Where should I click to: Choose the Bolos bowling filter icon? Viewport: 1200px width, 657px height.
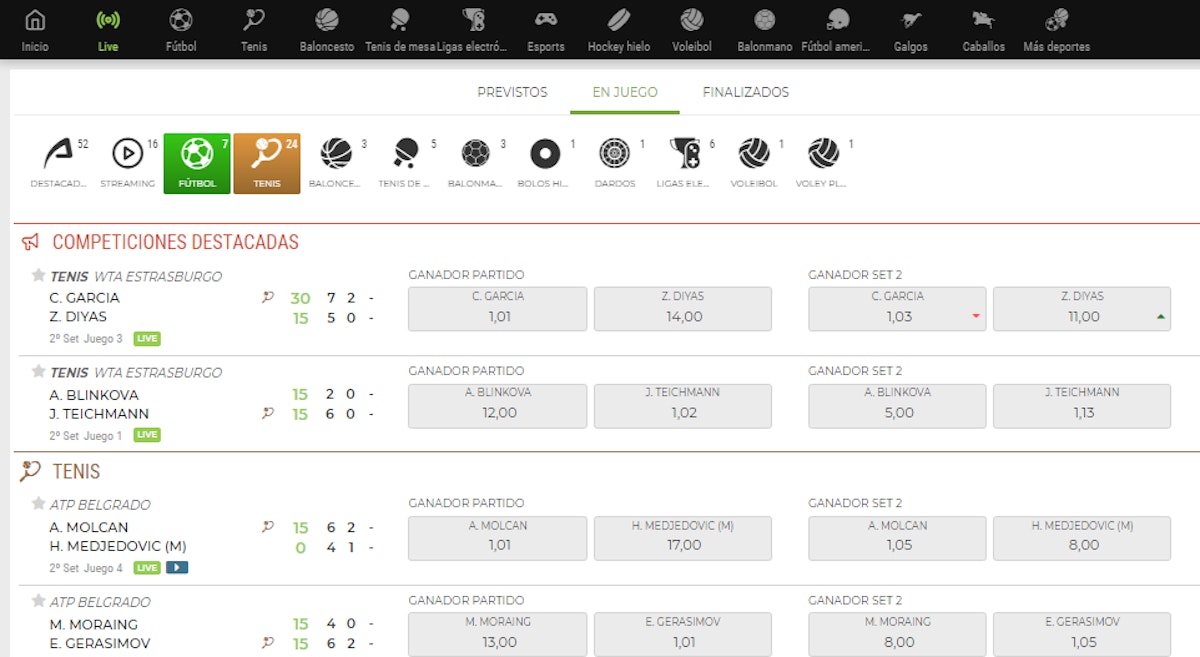click(545, 154)
